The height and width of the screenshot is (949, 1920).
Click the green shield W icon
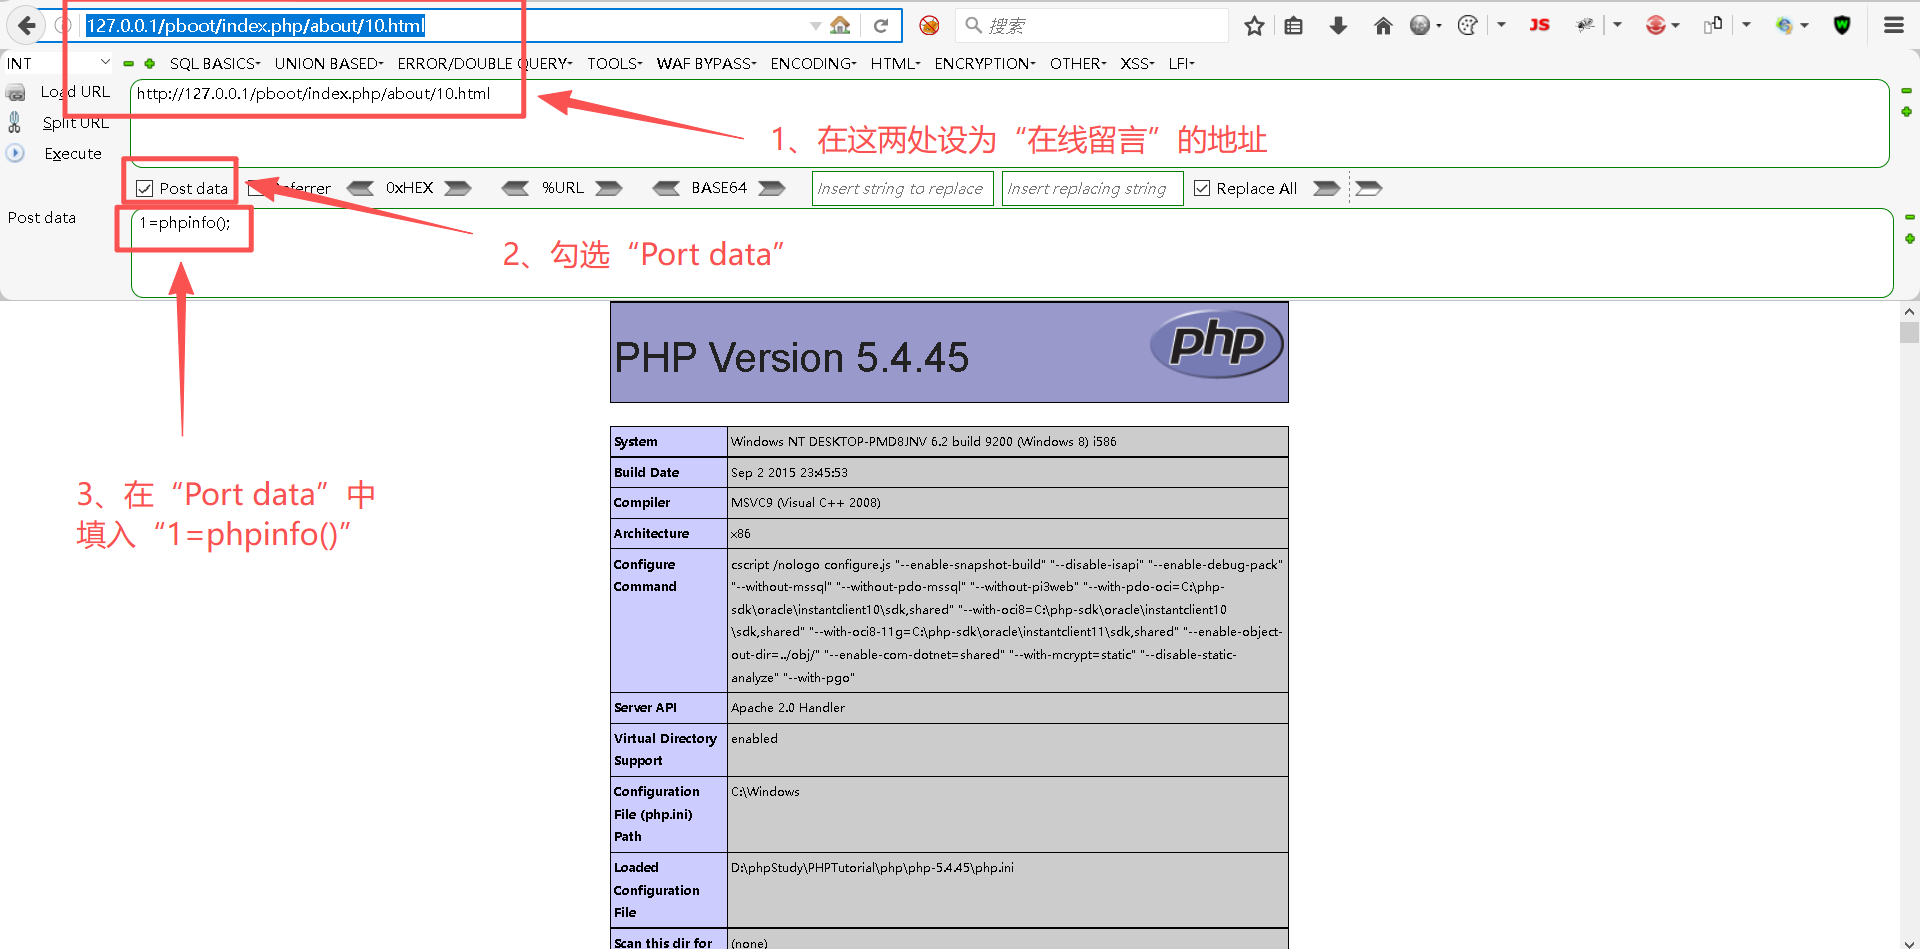coord(1842,26)
